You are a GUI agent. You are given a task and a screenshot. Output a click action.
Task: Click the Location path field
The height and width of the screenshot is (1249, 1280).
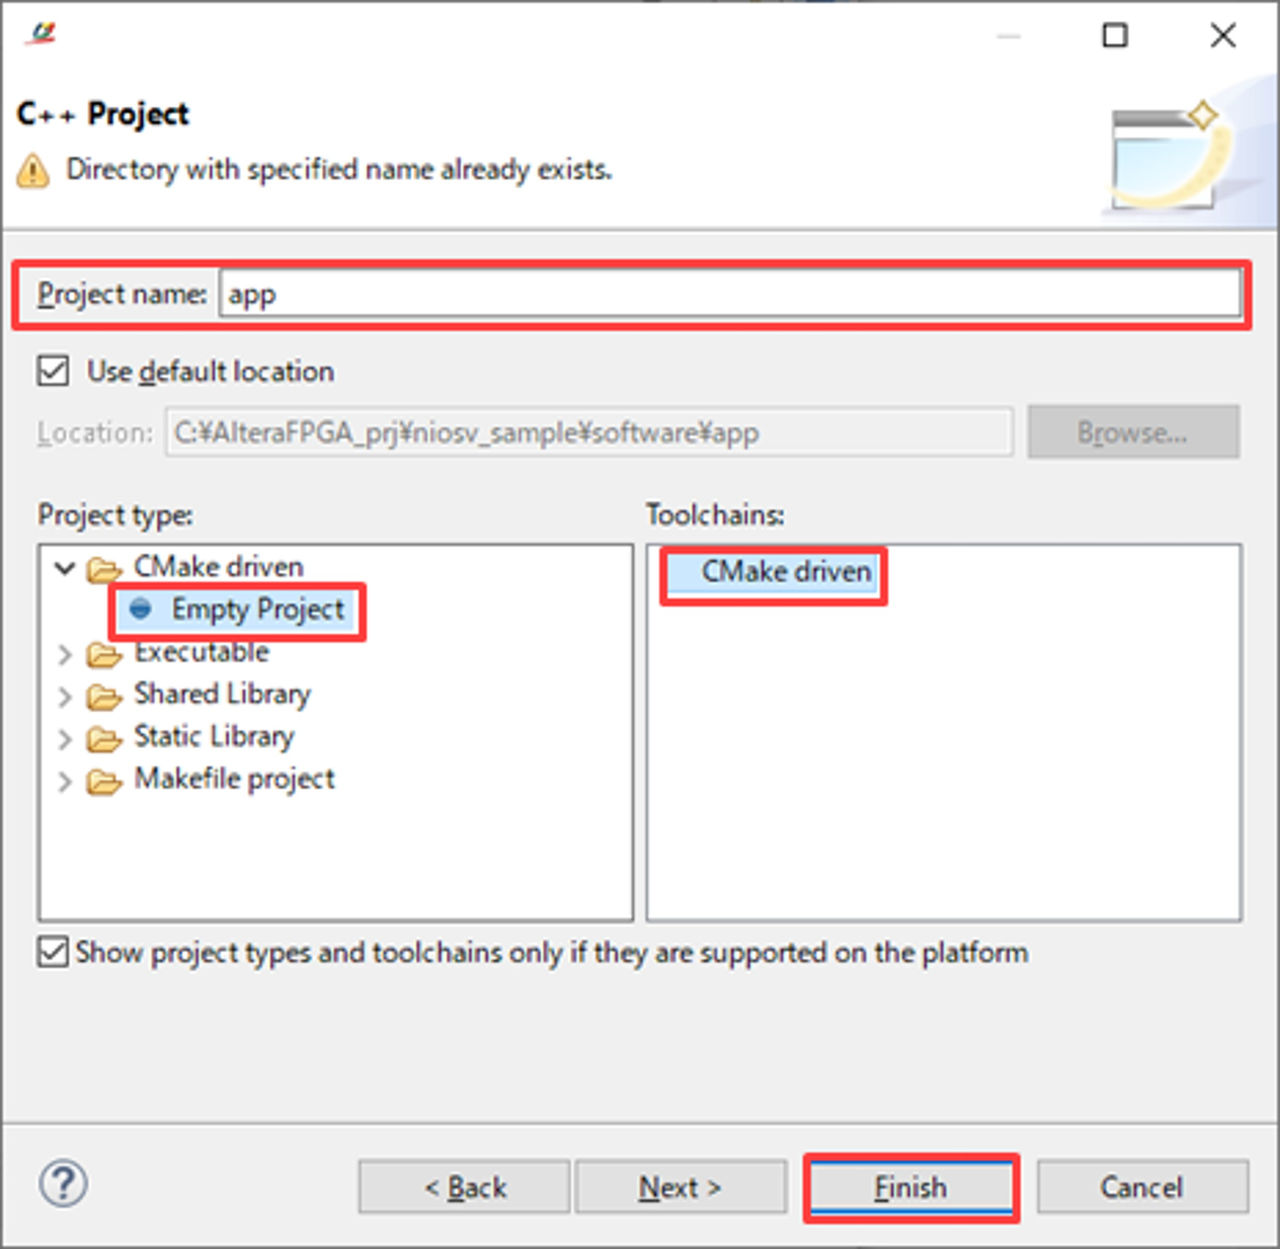[x=589, y=432]
